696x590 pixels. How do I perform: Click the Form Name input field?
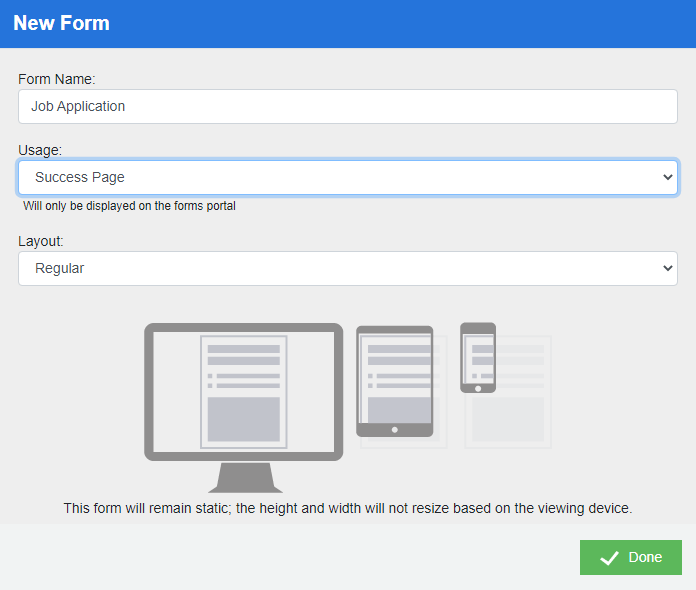coord(347,106)
